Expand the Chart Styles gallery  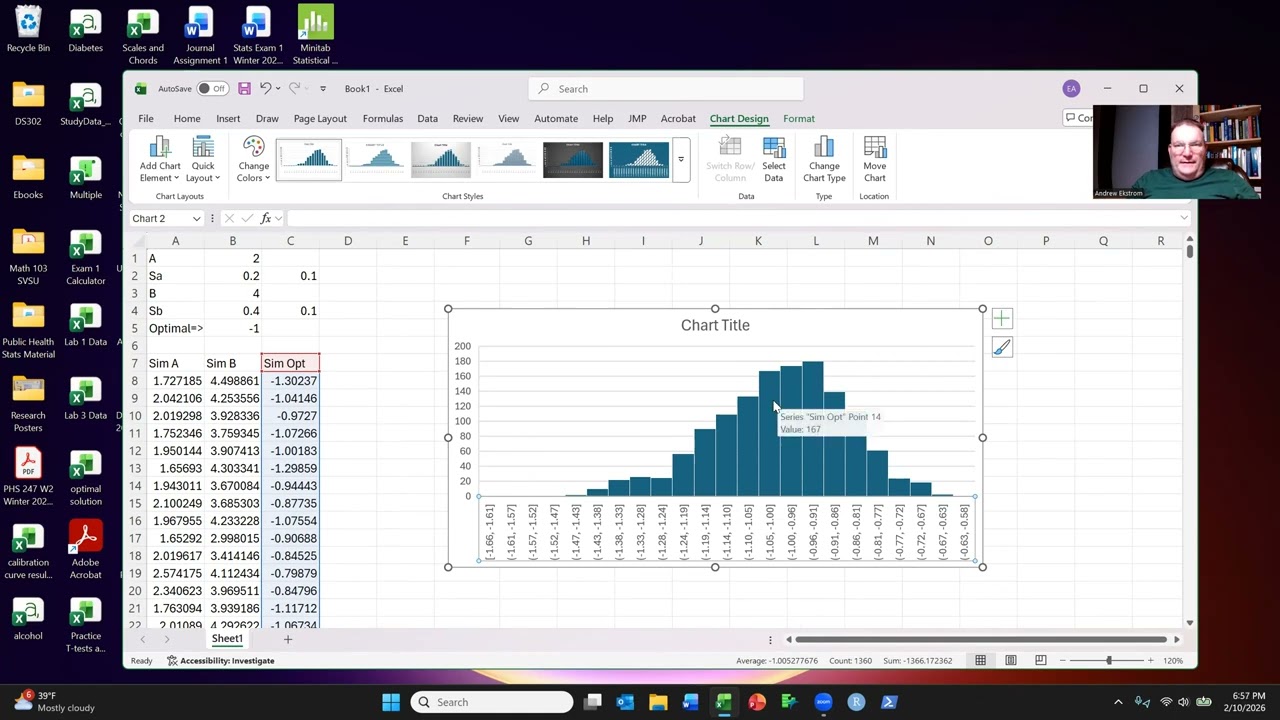(681, 160)
